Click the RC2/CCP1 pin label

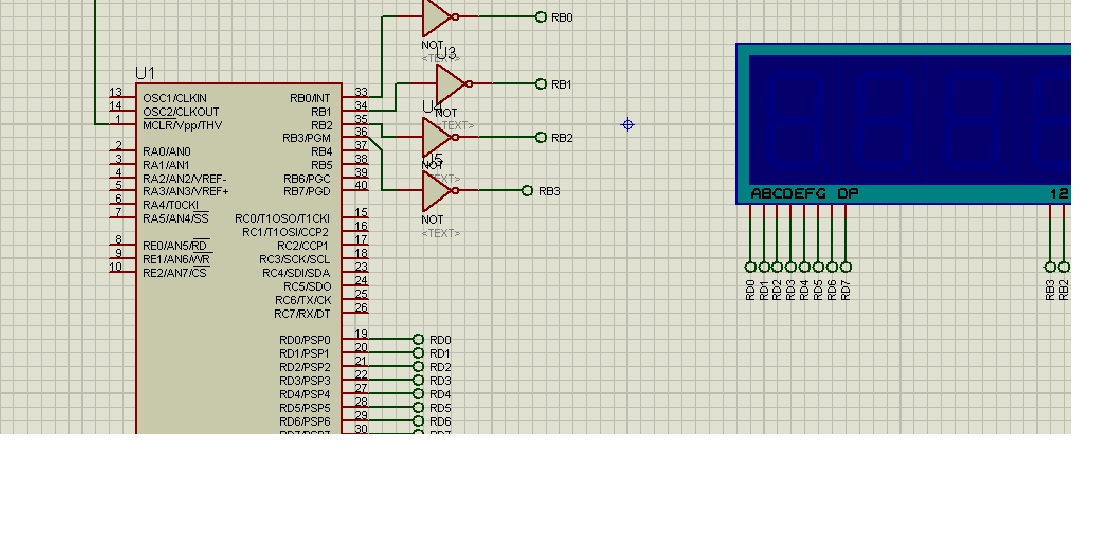tap(303, 245)
